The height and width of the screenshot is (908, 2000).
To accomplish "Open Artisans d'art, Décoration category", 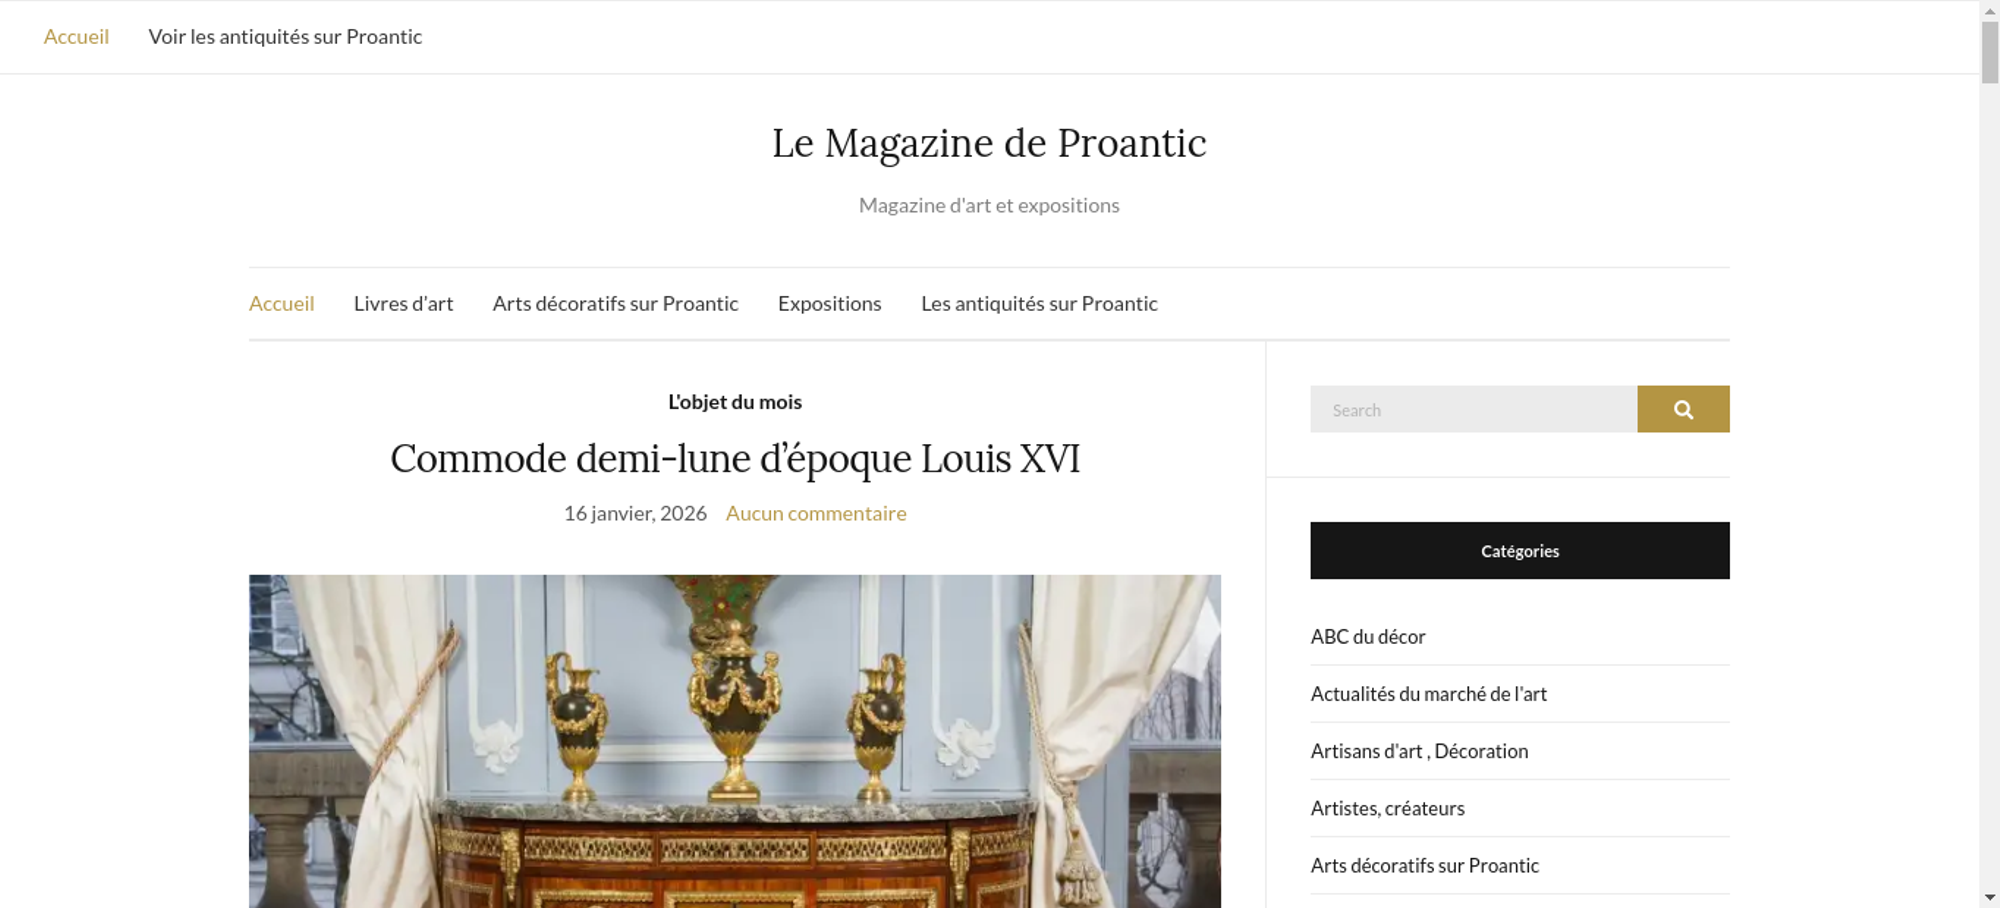I will (1420, 751).
